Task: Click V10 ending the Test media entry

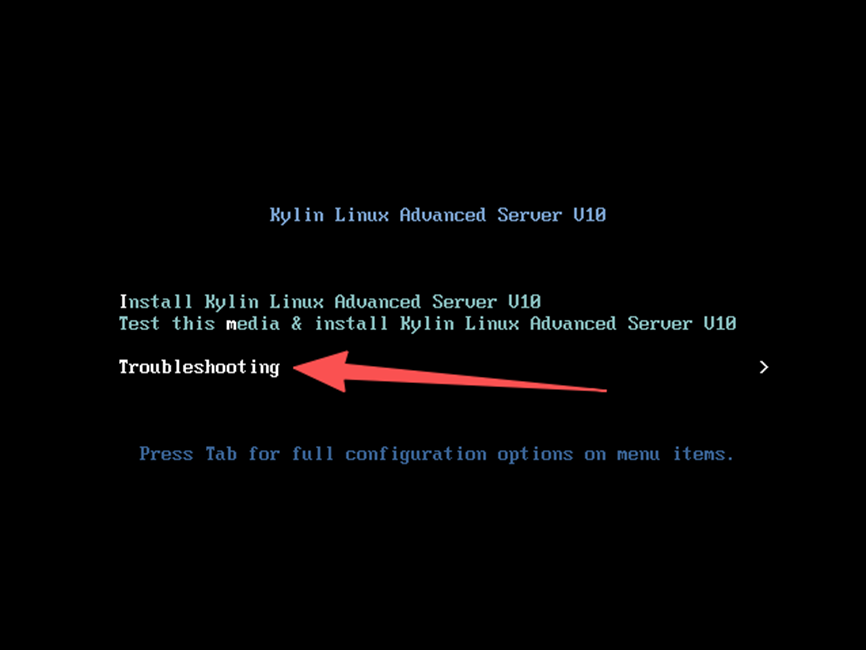Action: click(720, 323)
